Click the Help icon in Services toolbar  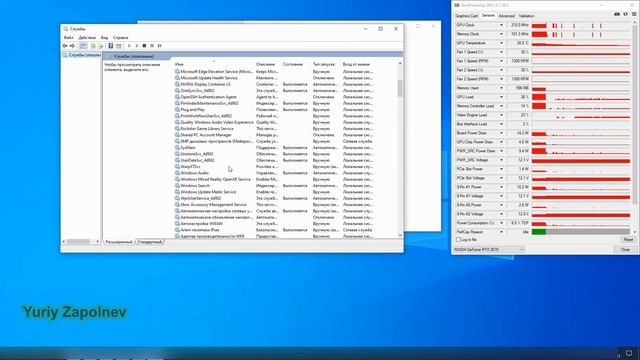click(111, 46)
